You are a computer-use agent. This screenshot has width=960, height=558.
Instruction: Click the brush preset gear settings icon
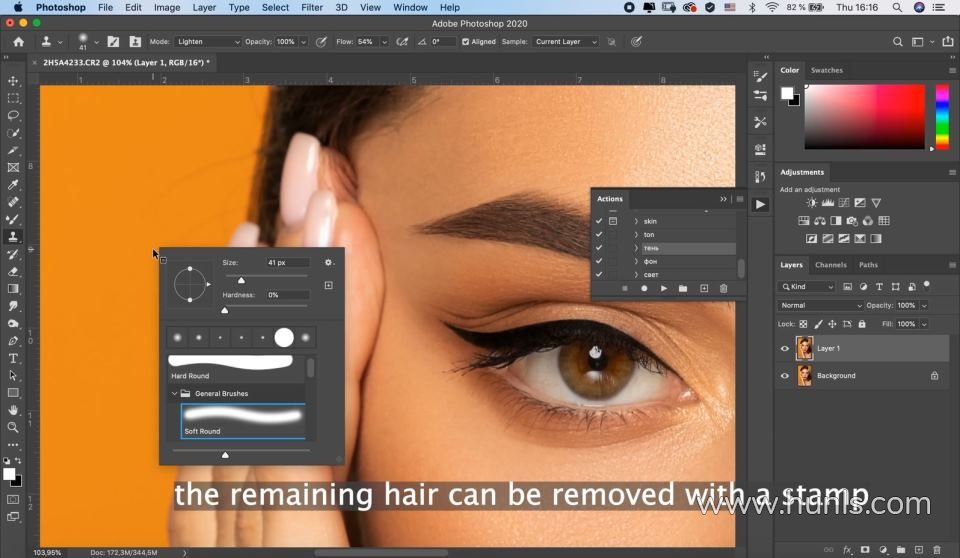pos(329,262)
